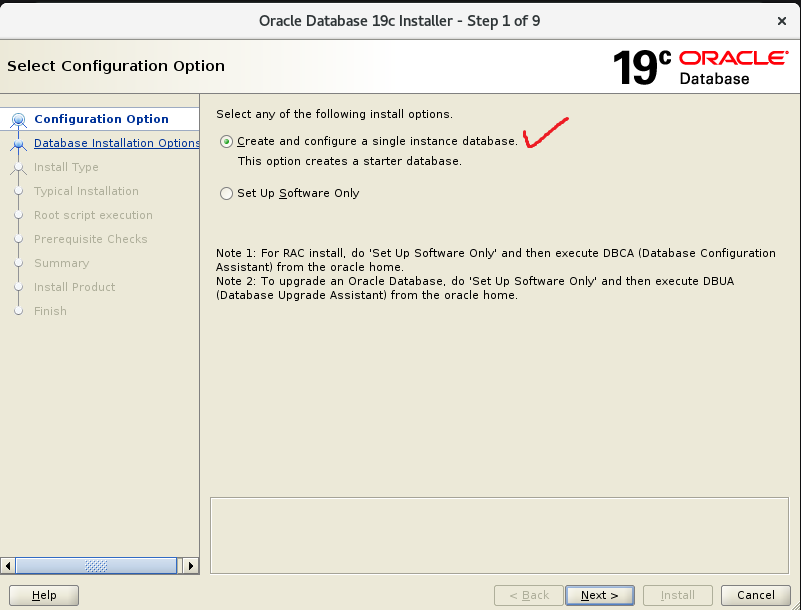801x610 pixels.
Task: Open the Database Installation Options step link
Action: [x=116, y=143]
